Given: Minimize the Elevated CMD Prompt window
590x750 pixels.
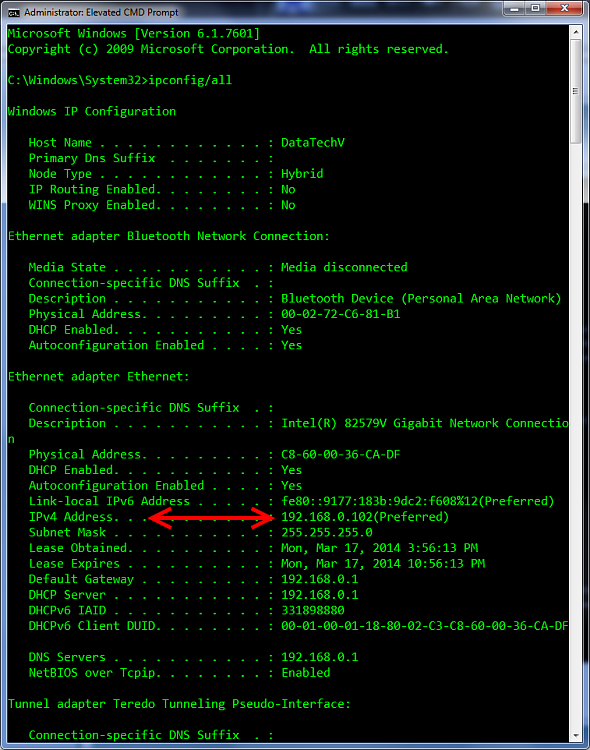Looking at the screenshot, I should click(514, 8).
